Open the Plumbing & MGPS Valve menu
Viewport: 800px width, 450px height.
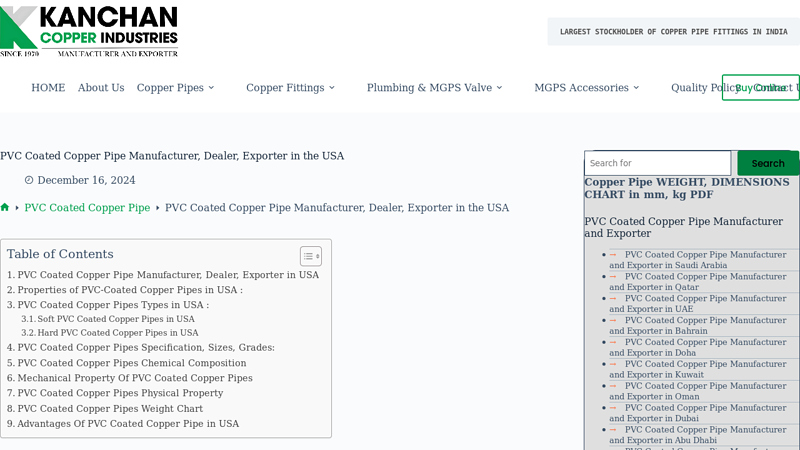coord(429,88)
